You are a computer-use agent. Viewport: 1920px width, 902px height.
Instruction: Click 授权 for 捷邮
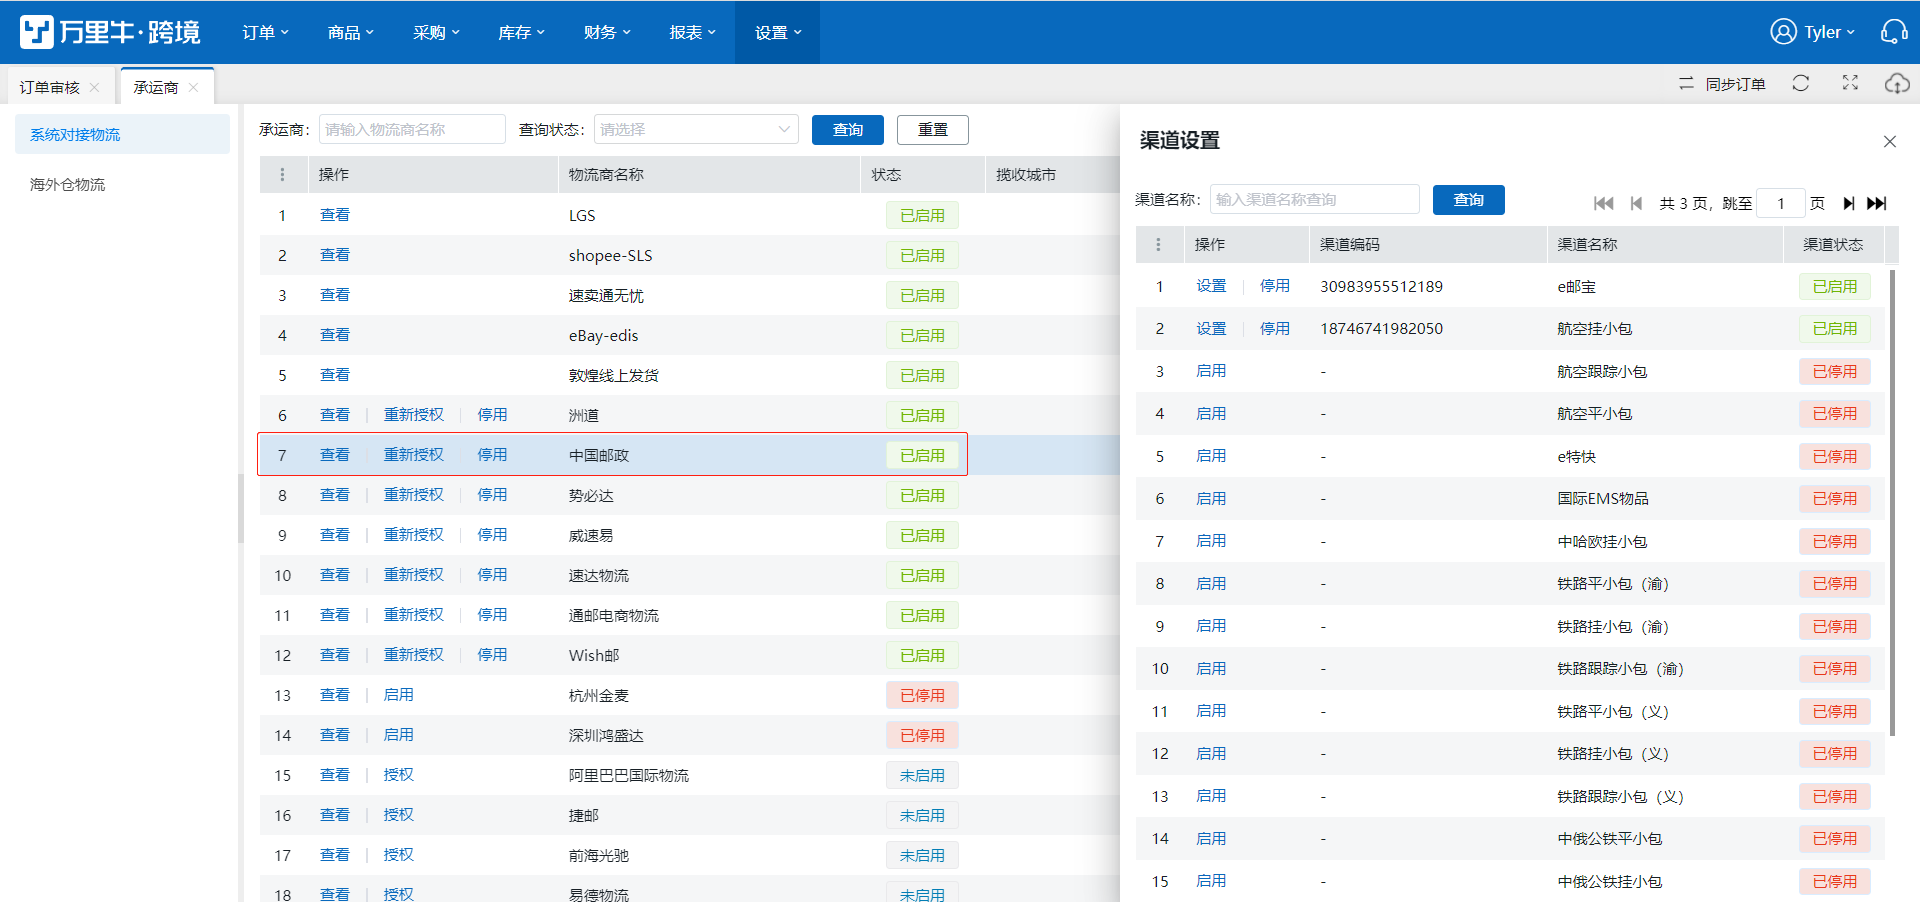point(399,815)
